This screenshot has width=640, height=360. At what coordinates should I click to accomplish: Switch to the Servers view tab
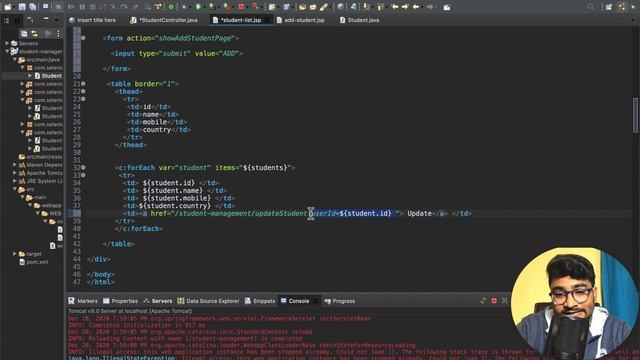[158, 301]
